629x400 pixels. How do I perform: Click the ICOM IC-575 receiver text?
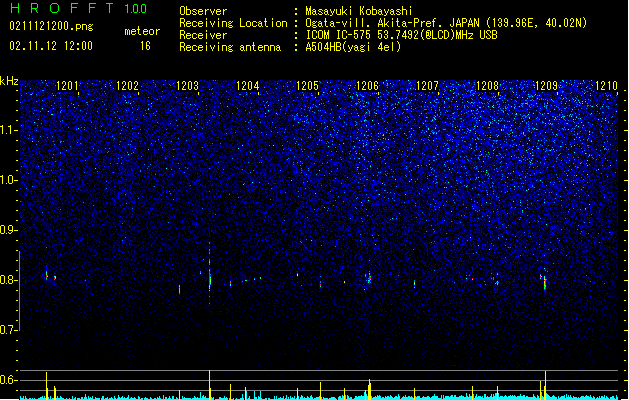coord(401,35)
